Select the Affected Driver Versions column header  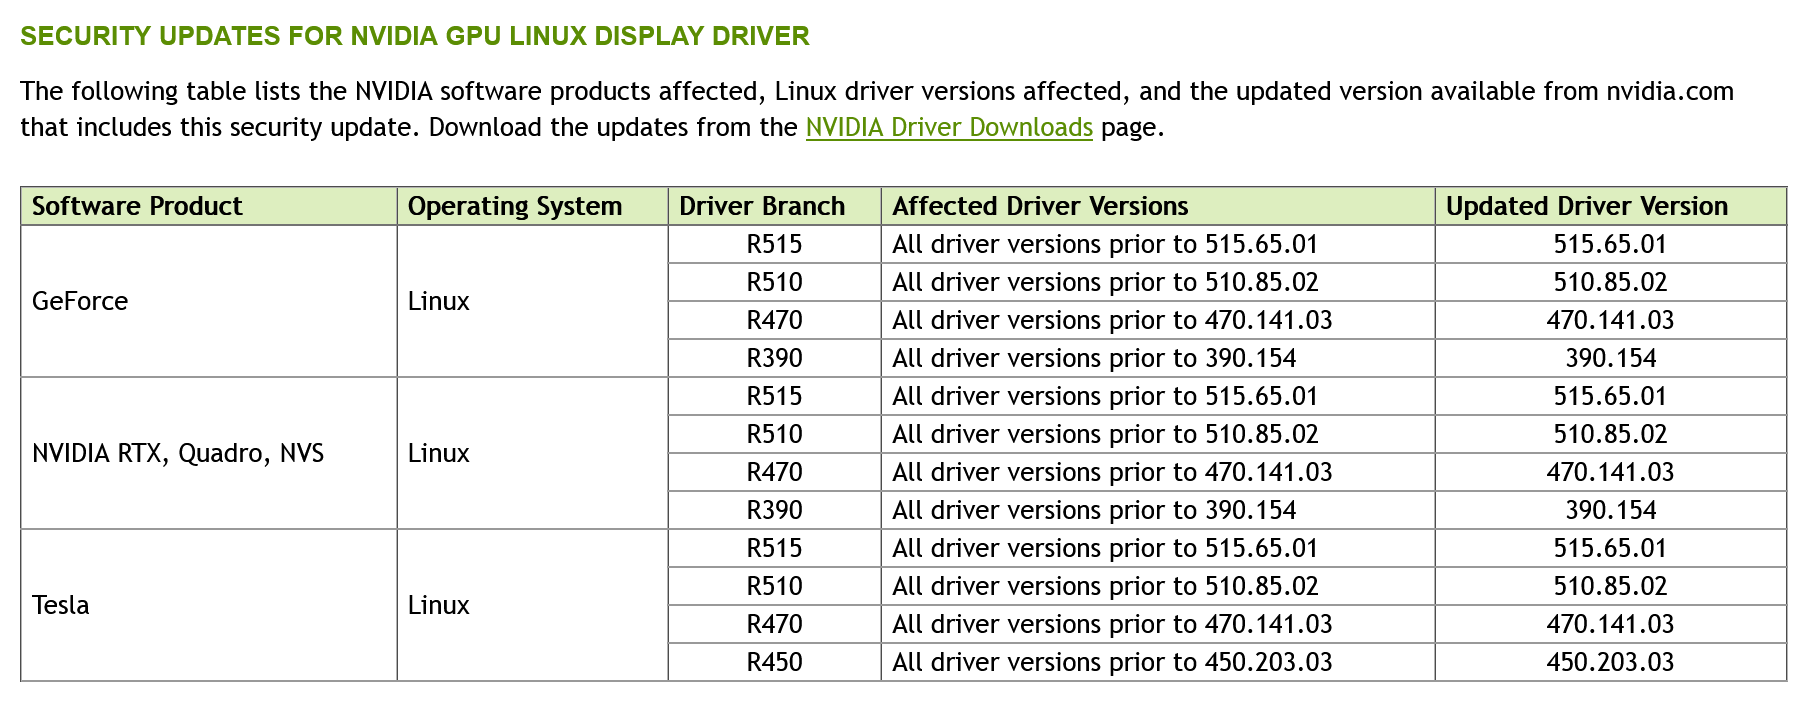[x=1158, y=206]
